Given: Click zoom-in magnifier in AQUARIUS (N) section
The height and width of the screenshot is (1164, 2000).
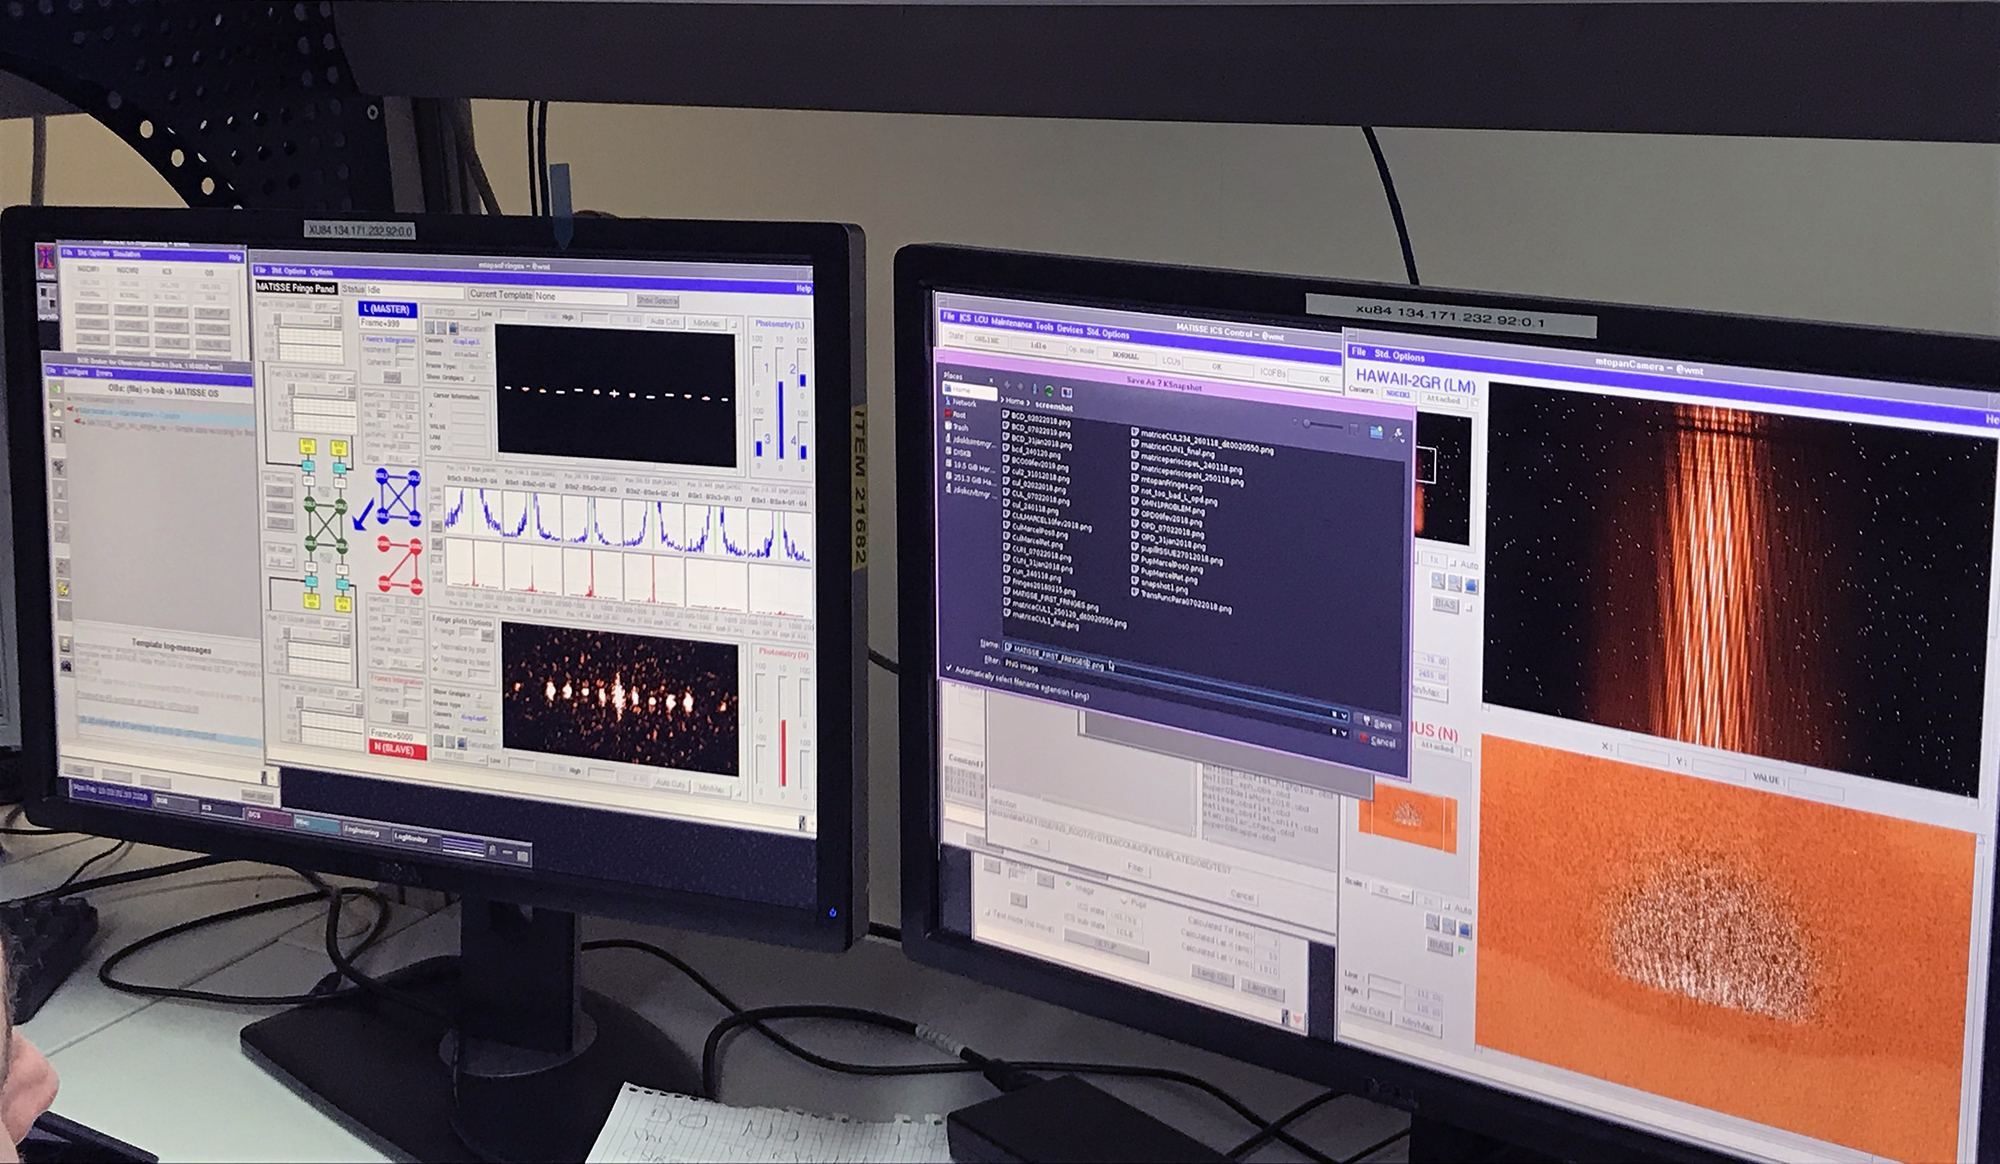Looking at the screenshot, I should (1432, 922).
